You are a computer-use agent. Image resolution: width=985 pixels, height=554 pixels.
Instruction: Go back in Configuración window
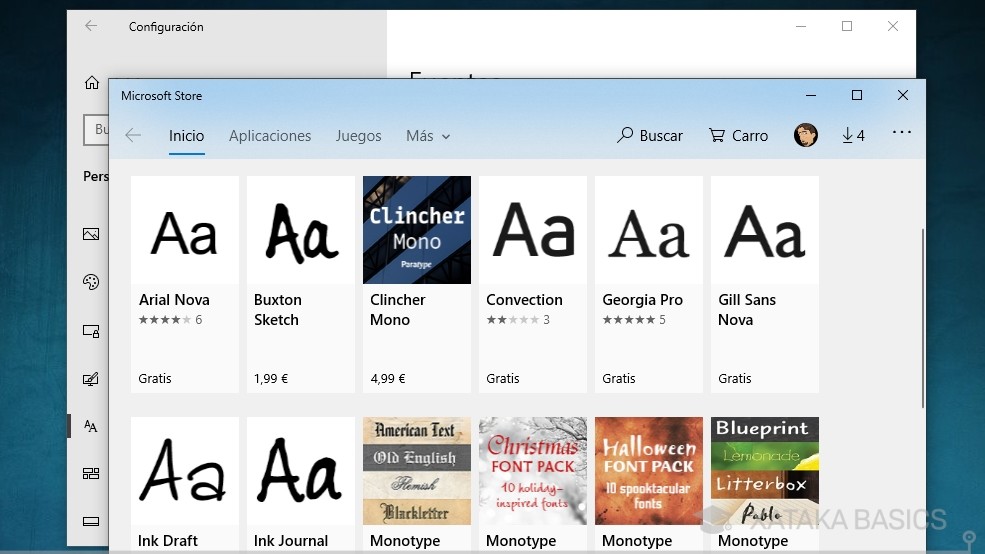point(91,26)
